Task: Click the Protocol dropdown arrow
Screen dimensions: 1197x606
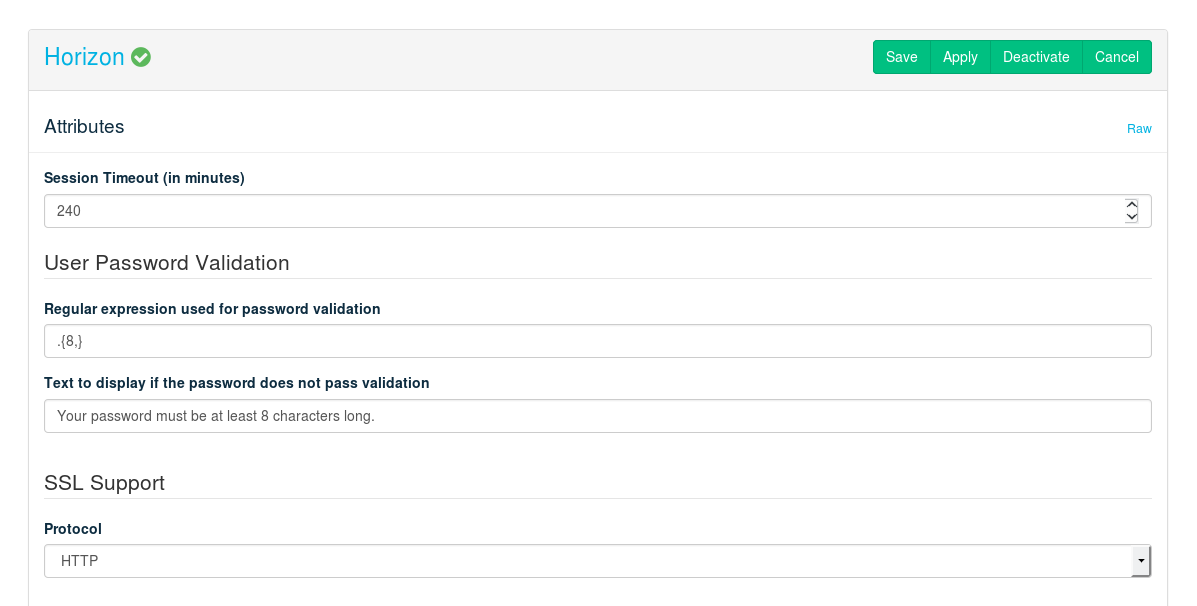Action: 1140,561
